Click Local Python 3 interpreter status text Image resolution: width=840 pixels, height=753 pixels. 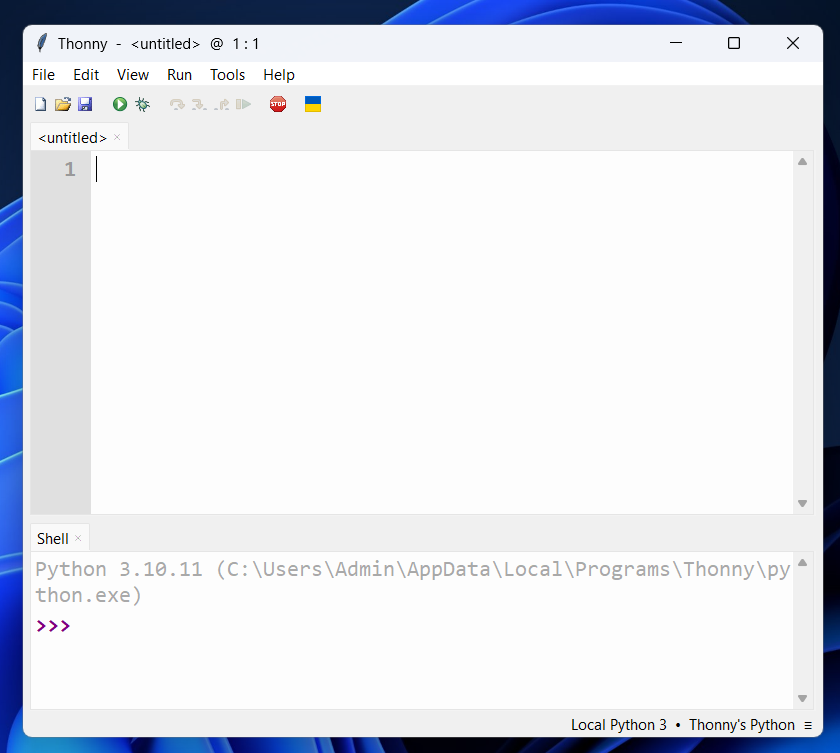(619, 725)
